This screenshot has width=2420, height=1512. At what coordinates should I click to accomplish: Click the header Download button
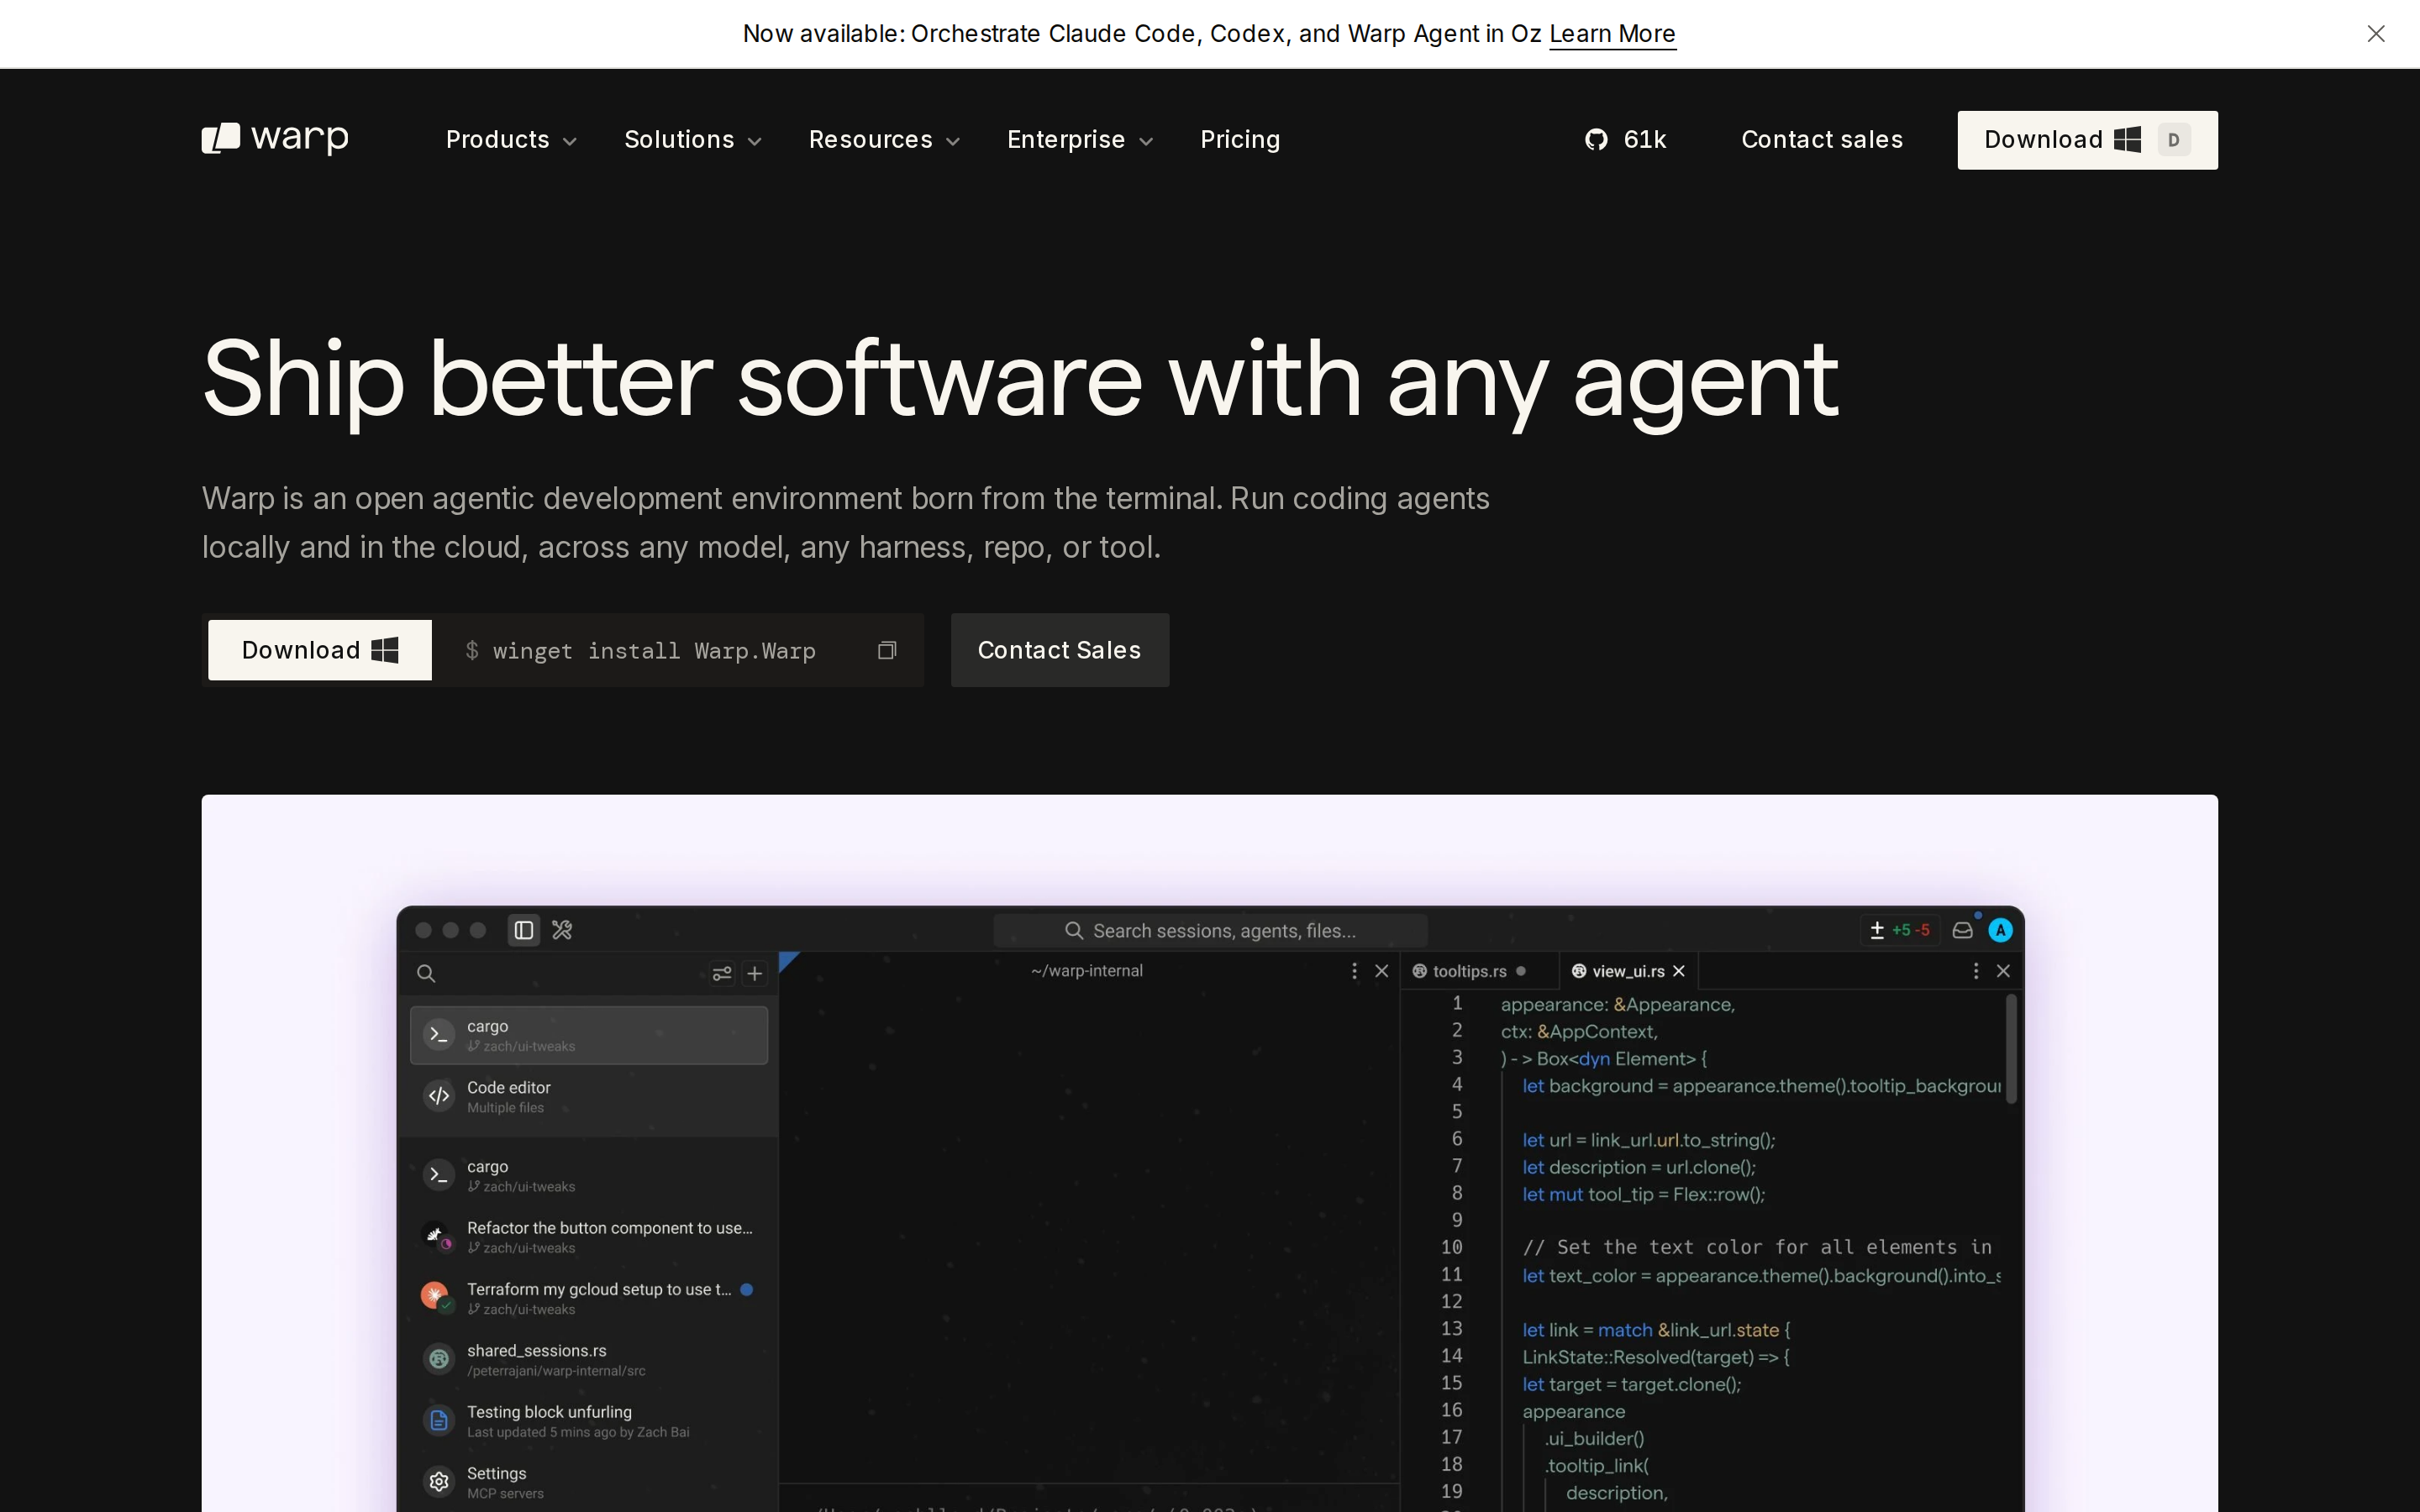pos(2087,140)
